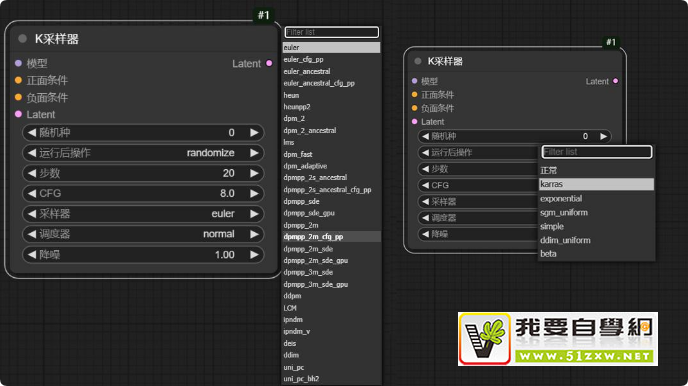
Task: Click the purple 模型 input socket on left node
Action: [x=18, y=63]
